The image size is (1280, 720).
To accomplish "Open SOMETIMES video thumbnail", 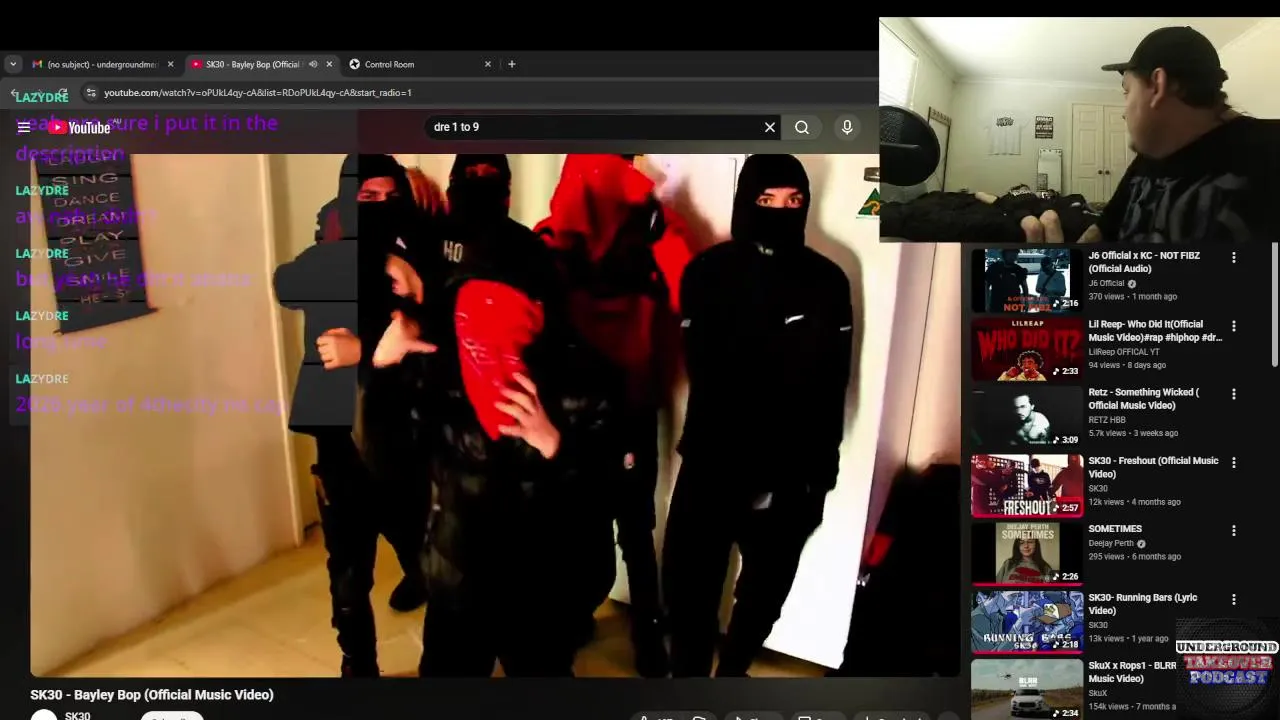I will tap(1027, 554).
